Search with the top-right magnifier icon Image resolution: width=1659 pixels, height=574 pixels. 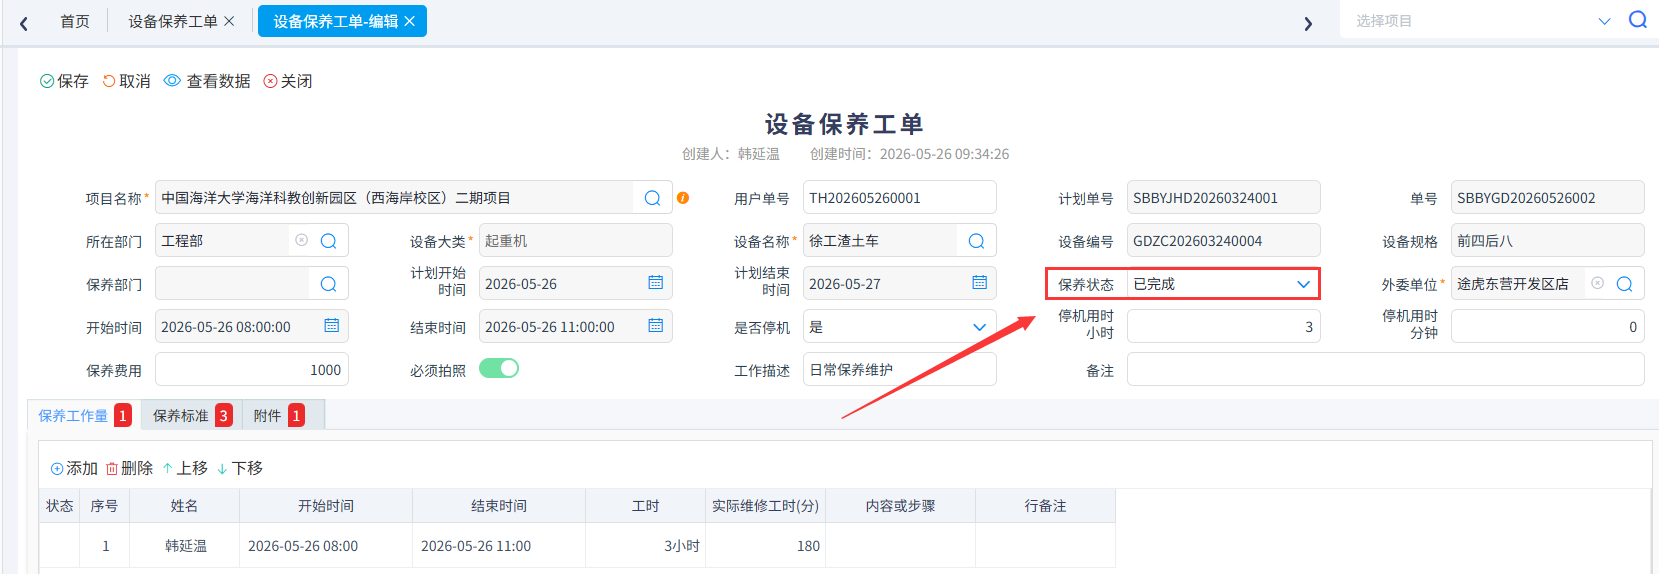1637,20
